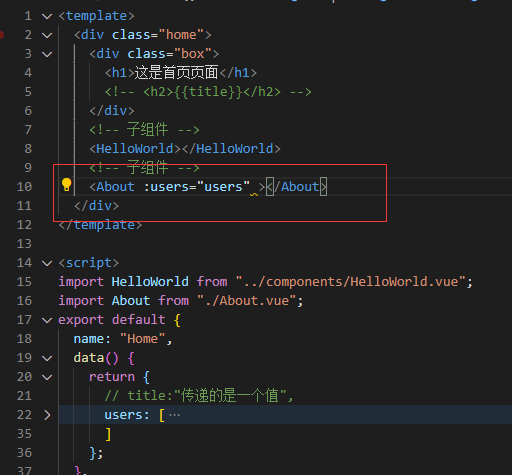Screen dimensions: 512x475
Task: Collapse the div class home fold at line 2
Action: pos(47,35)
